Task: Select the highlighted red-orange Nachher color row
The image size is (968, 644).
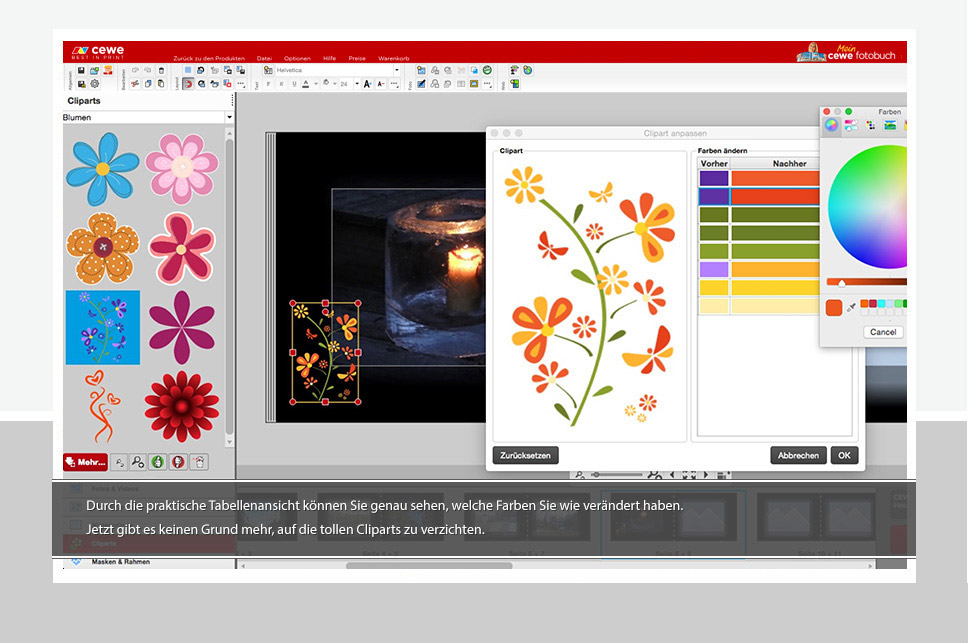Action: pos(775,196)
